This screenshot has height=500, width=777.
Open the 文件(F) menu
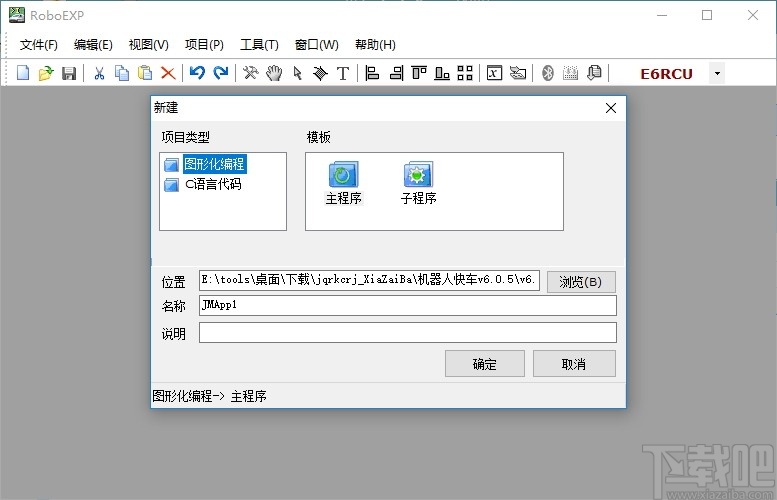[39, 45]
